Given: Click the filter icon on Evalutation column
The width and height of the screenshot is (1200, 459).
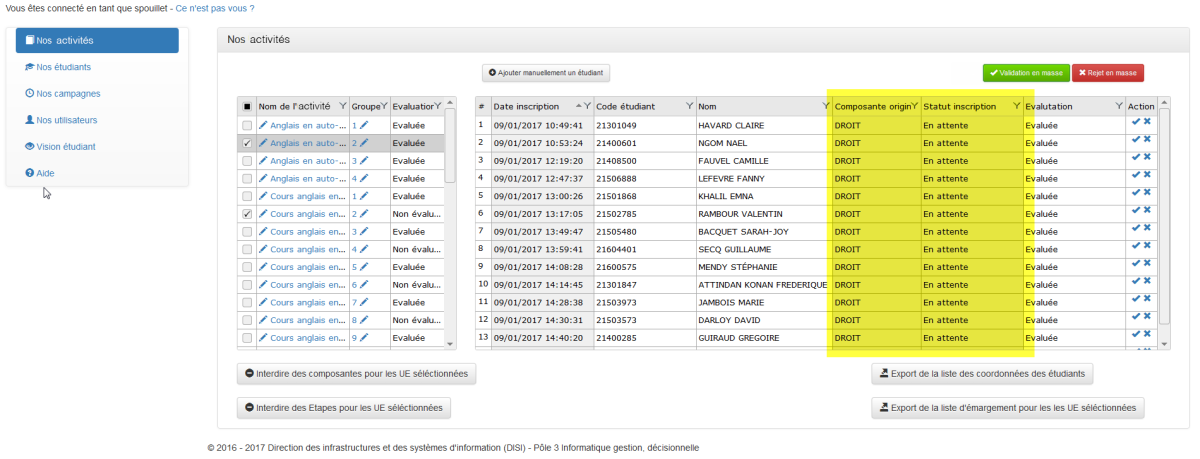Looking at the screenshot, I should 1119,106.
